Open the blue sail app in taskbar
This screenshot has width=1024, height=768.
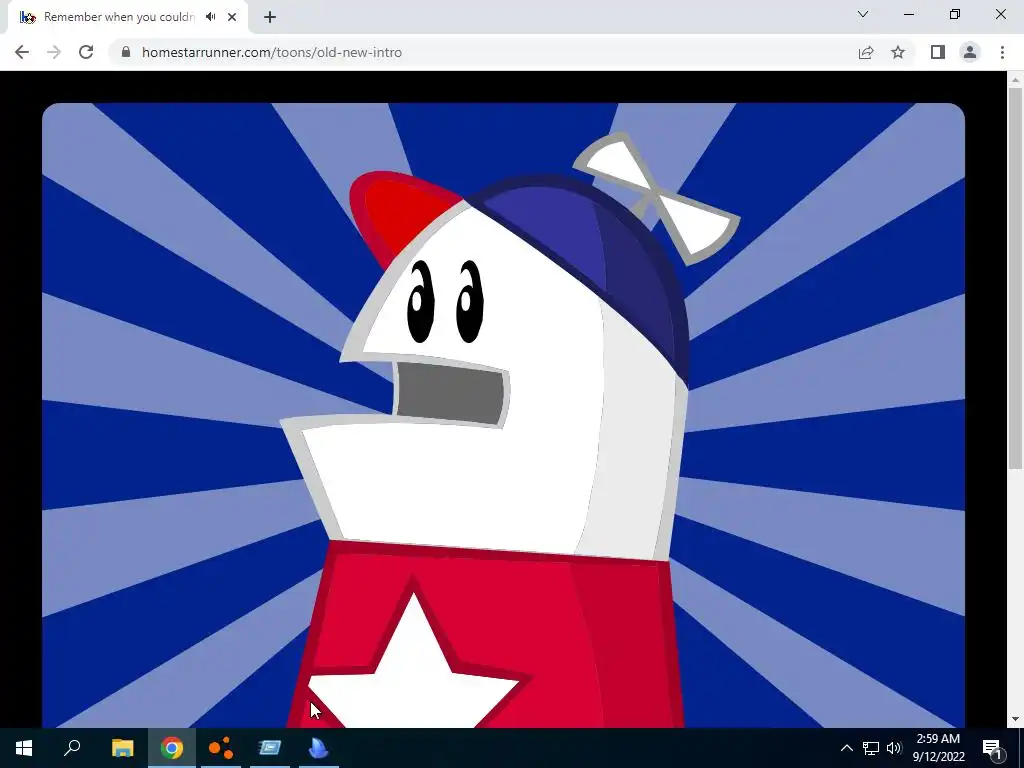point(319,748)
